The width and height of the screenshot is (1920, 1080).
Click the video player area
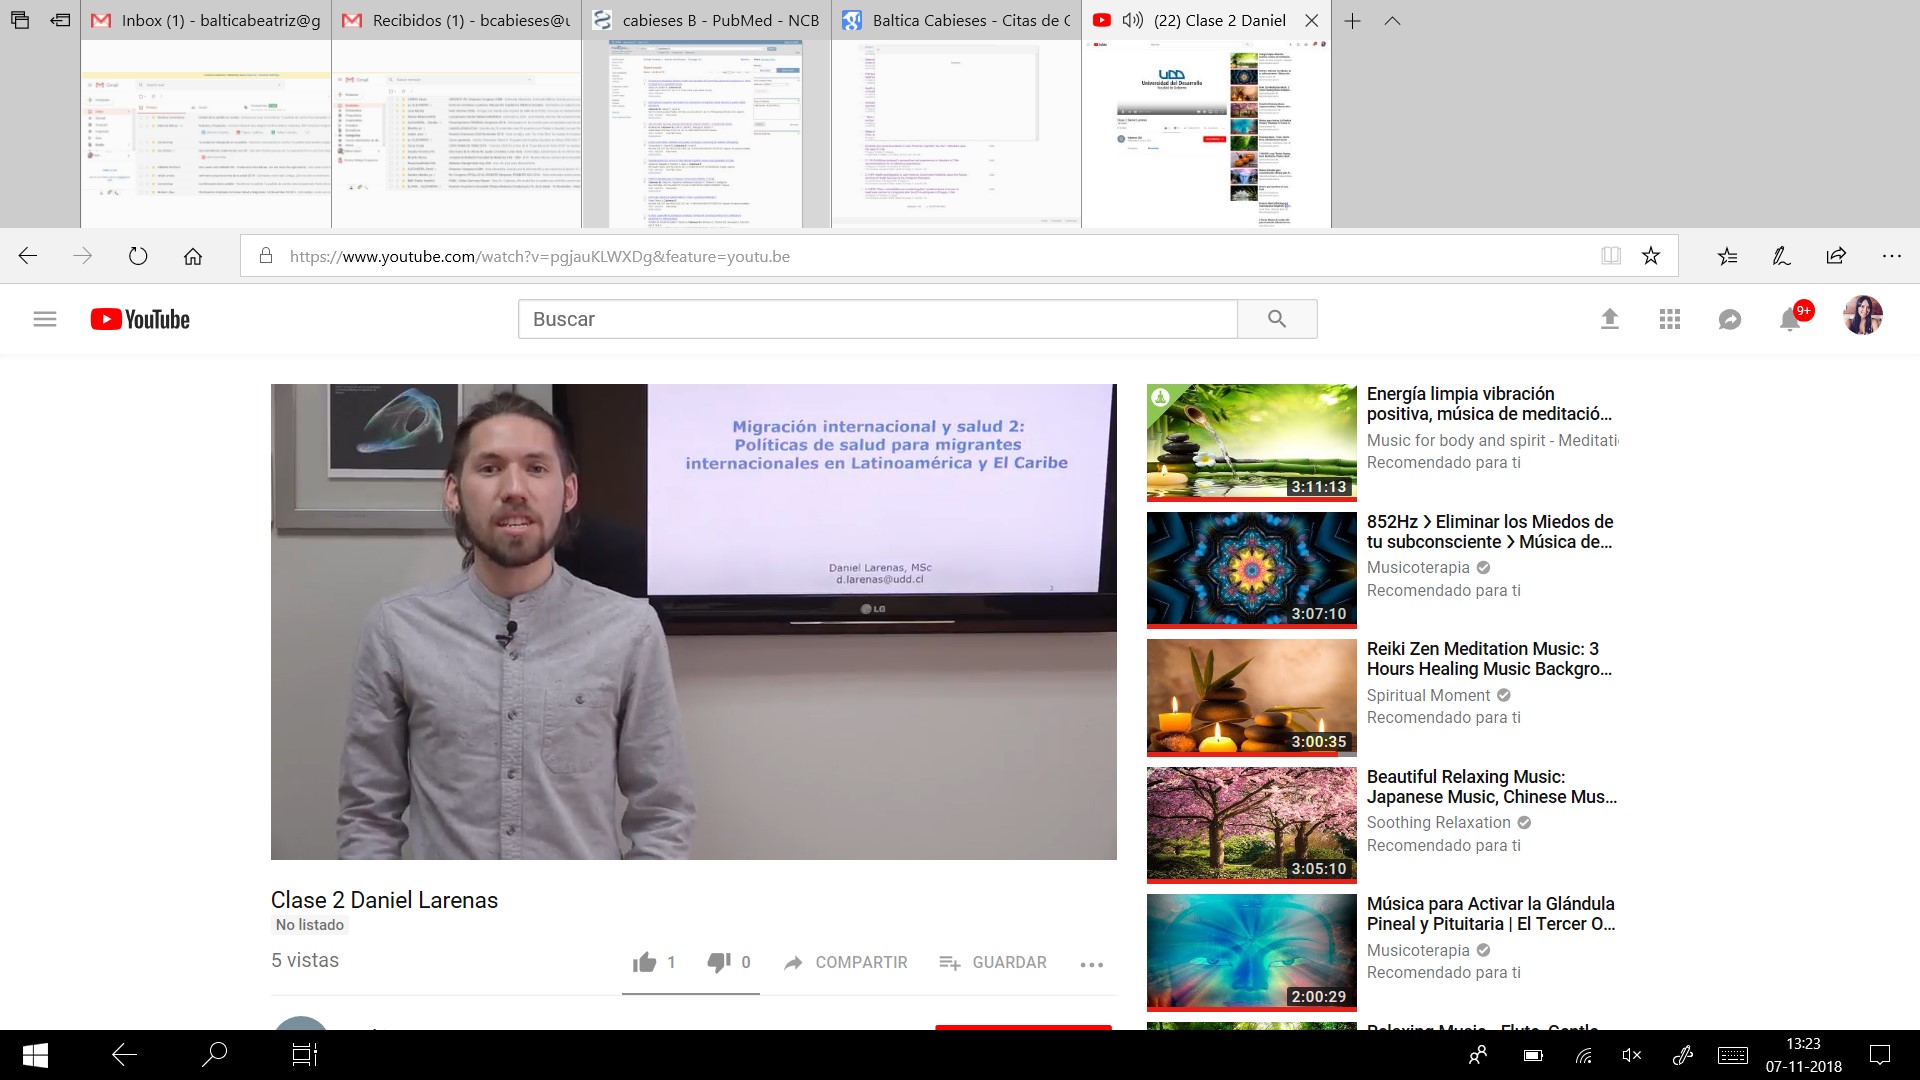(693, 622)
